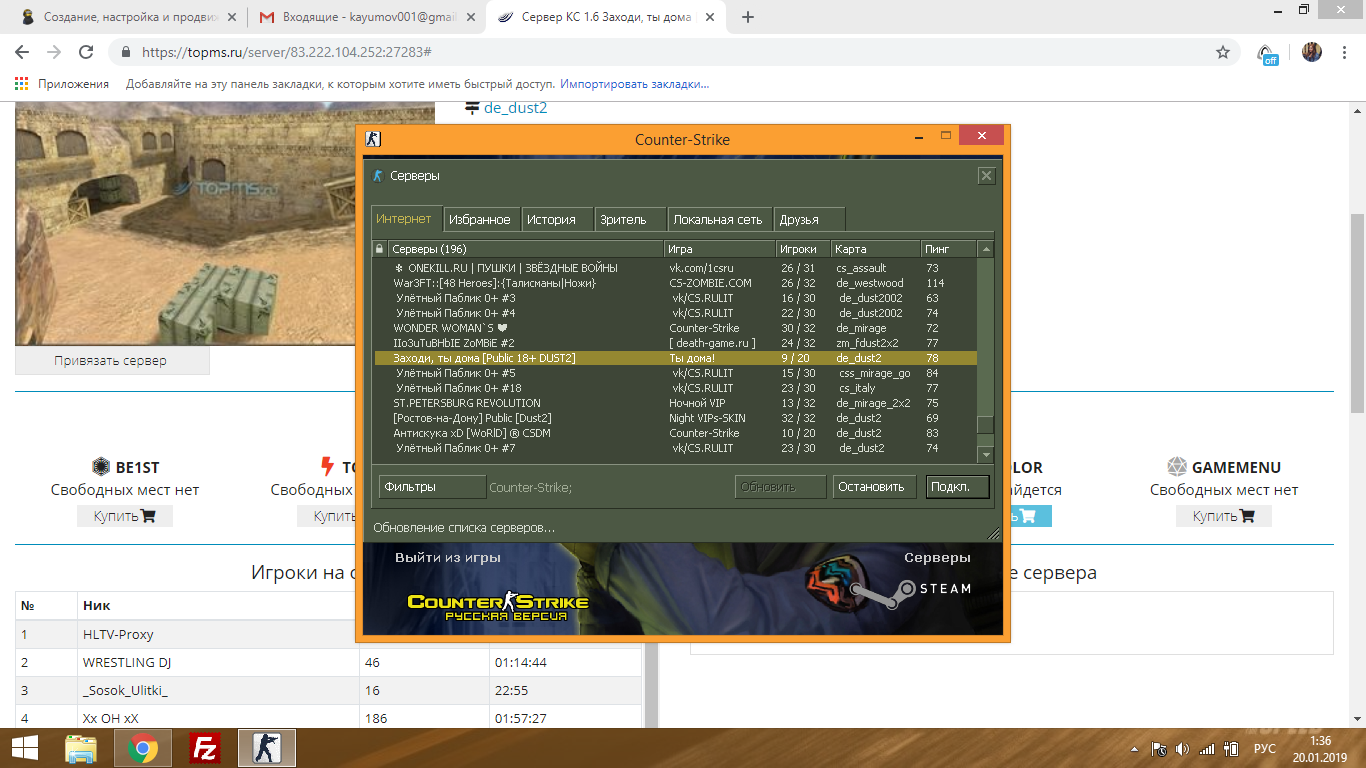The width and height of the screenshot is (1366, 768).
Task: Click the Привязать сервер button
Action: coord(111,360)
